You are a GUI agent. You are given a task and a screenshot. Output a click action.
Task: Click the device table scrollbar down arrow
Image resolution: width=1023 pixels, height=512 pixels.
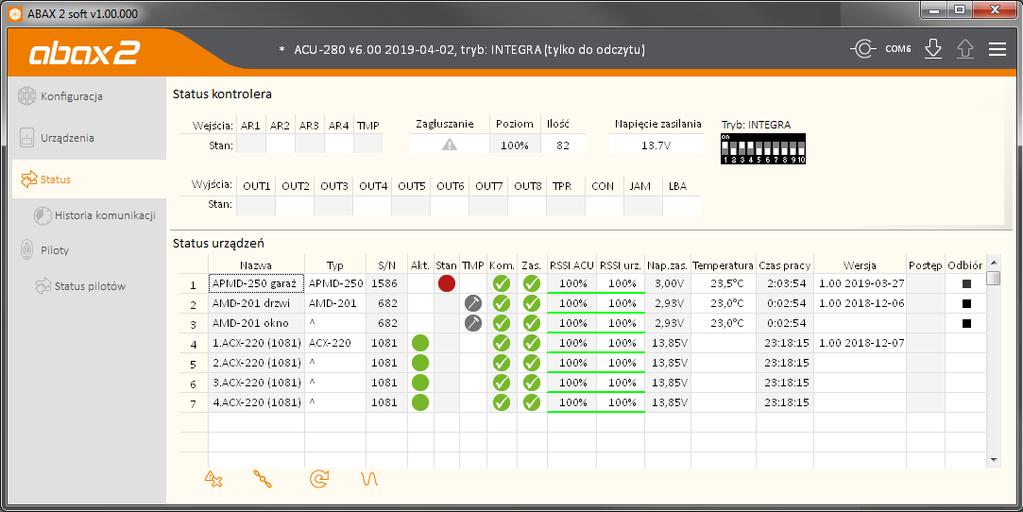pos(993,460)
